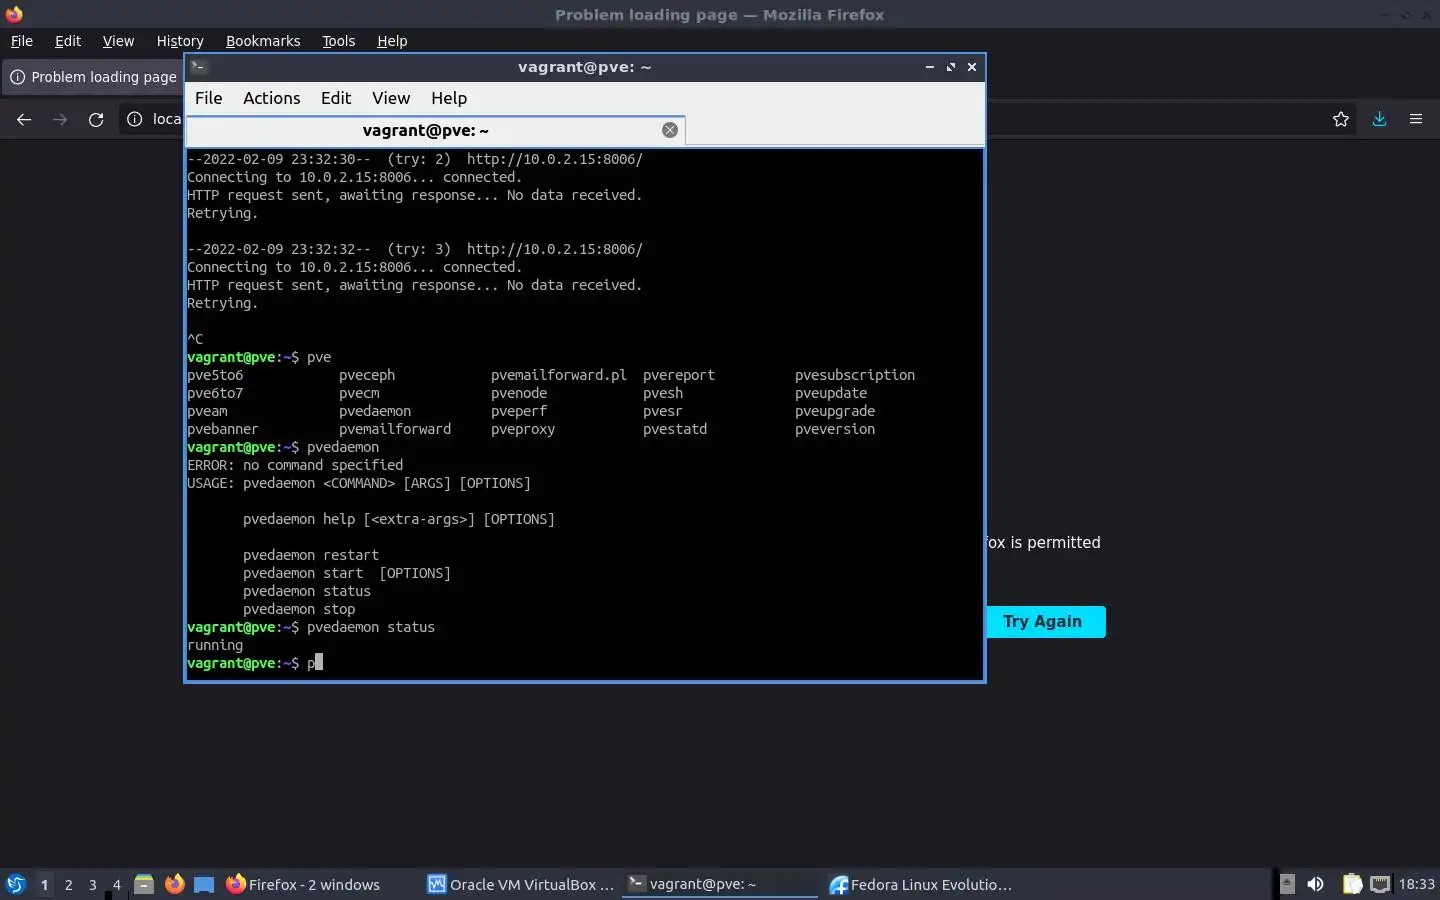
Task: Click 'pveceph' in the completion list
Action: pos(367,375)
